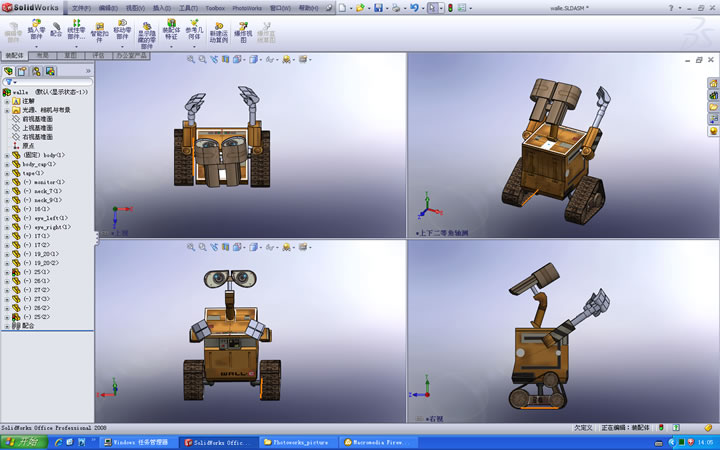Open the Appearances sphere task pane icon

713,131
